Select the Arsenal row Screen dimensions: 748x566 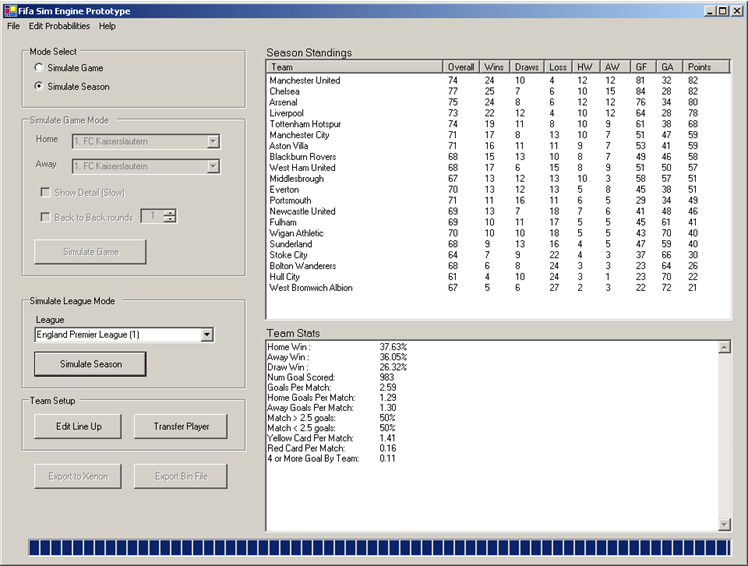(x=498, y=102)
